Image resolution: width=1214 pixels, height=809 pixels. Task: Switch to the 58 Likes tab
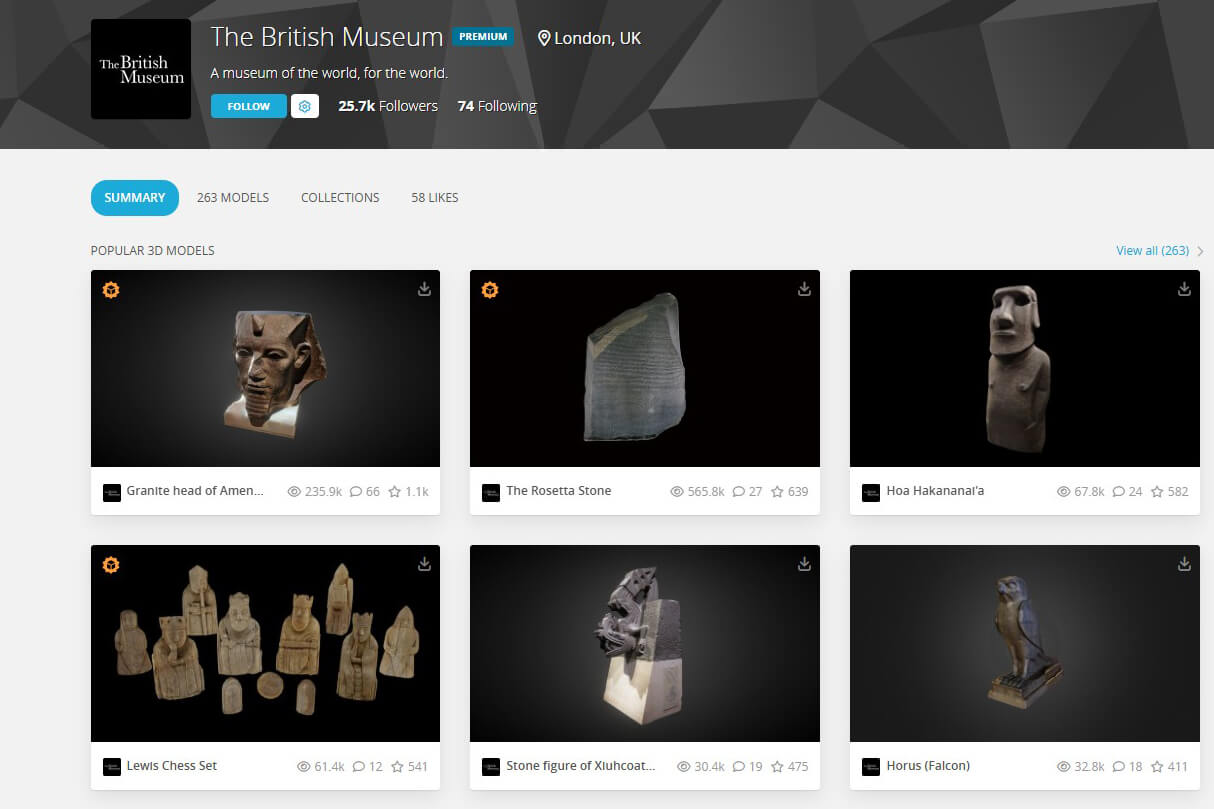click(x=435, y=198)
